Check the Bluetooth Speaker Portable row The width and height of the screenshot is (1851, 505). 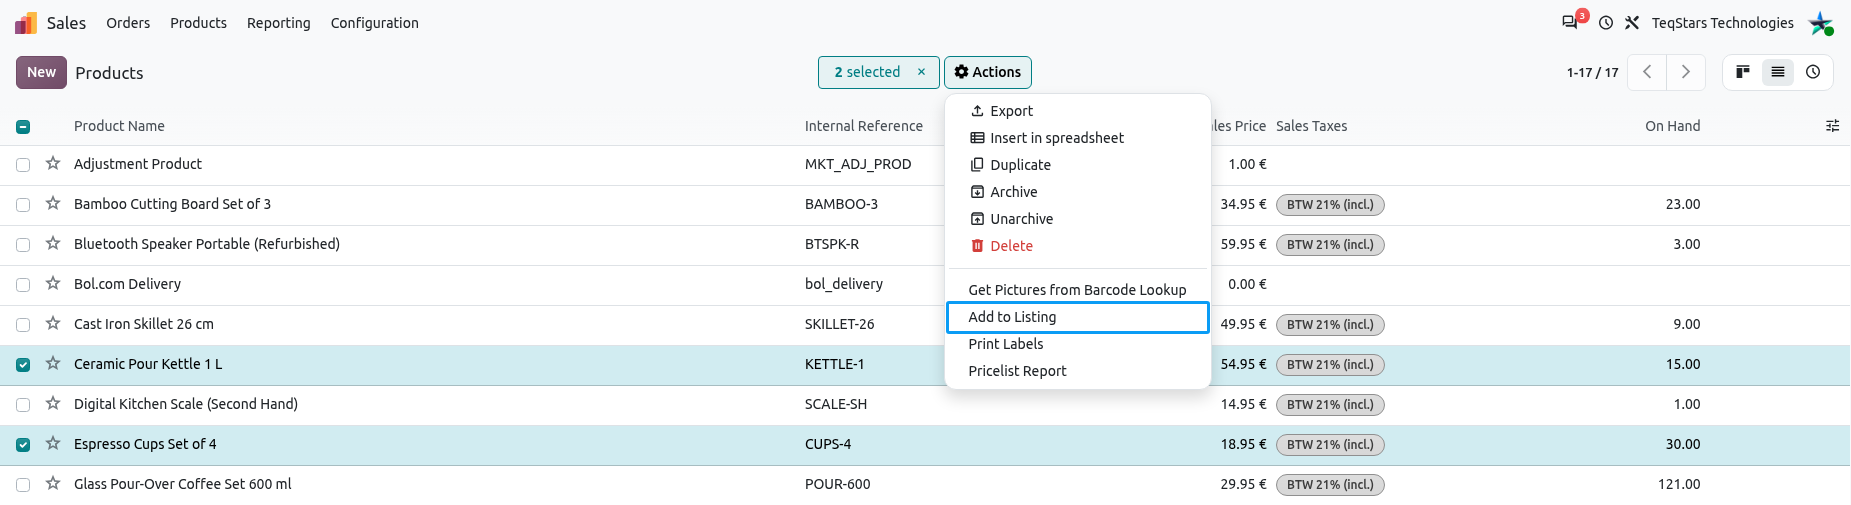tap(23, 245)
